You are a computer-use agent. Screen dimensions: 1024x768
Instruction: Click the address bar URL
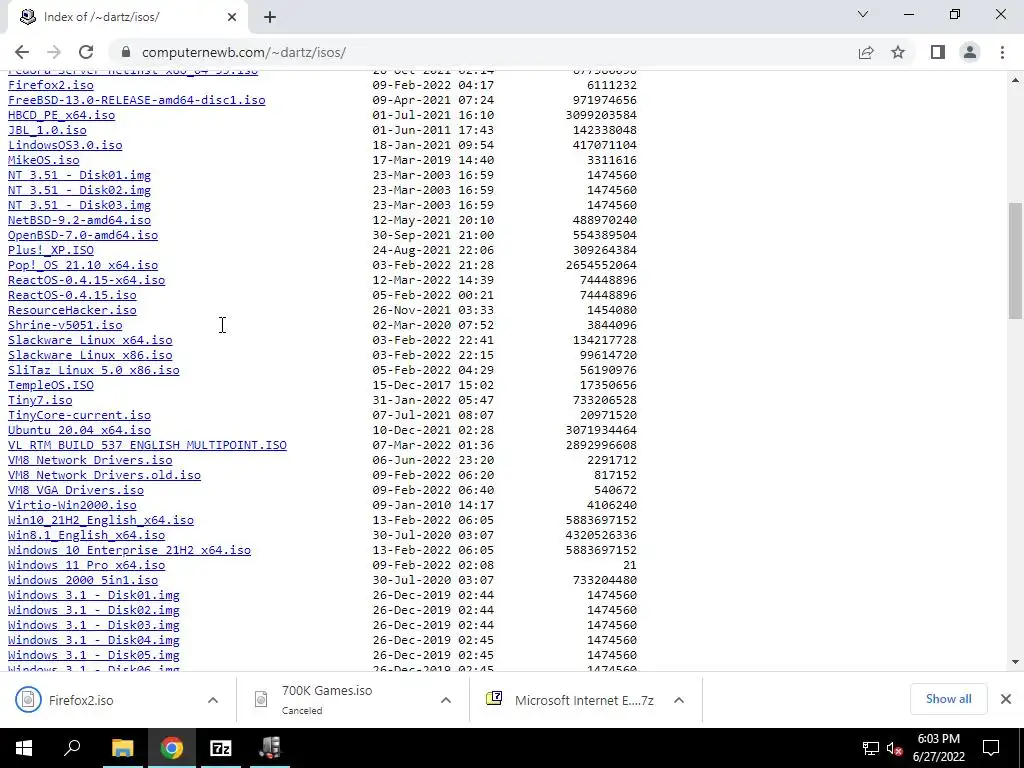click(x=244, y=52)
